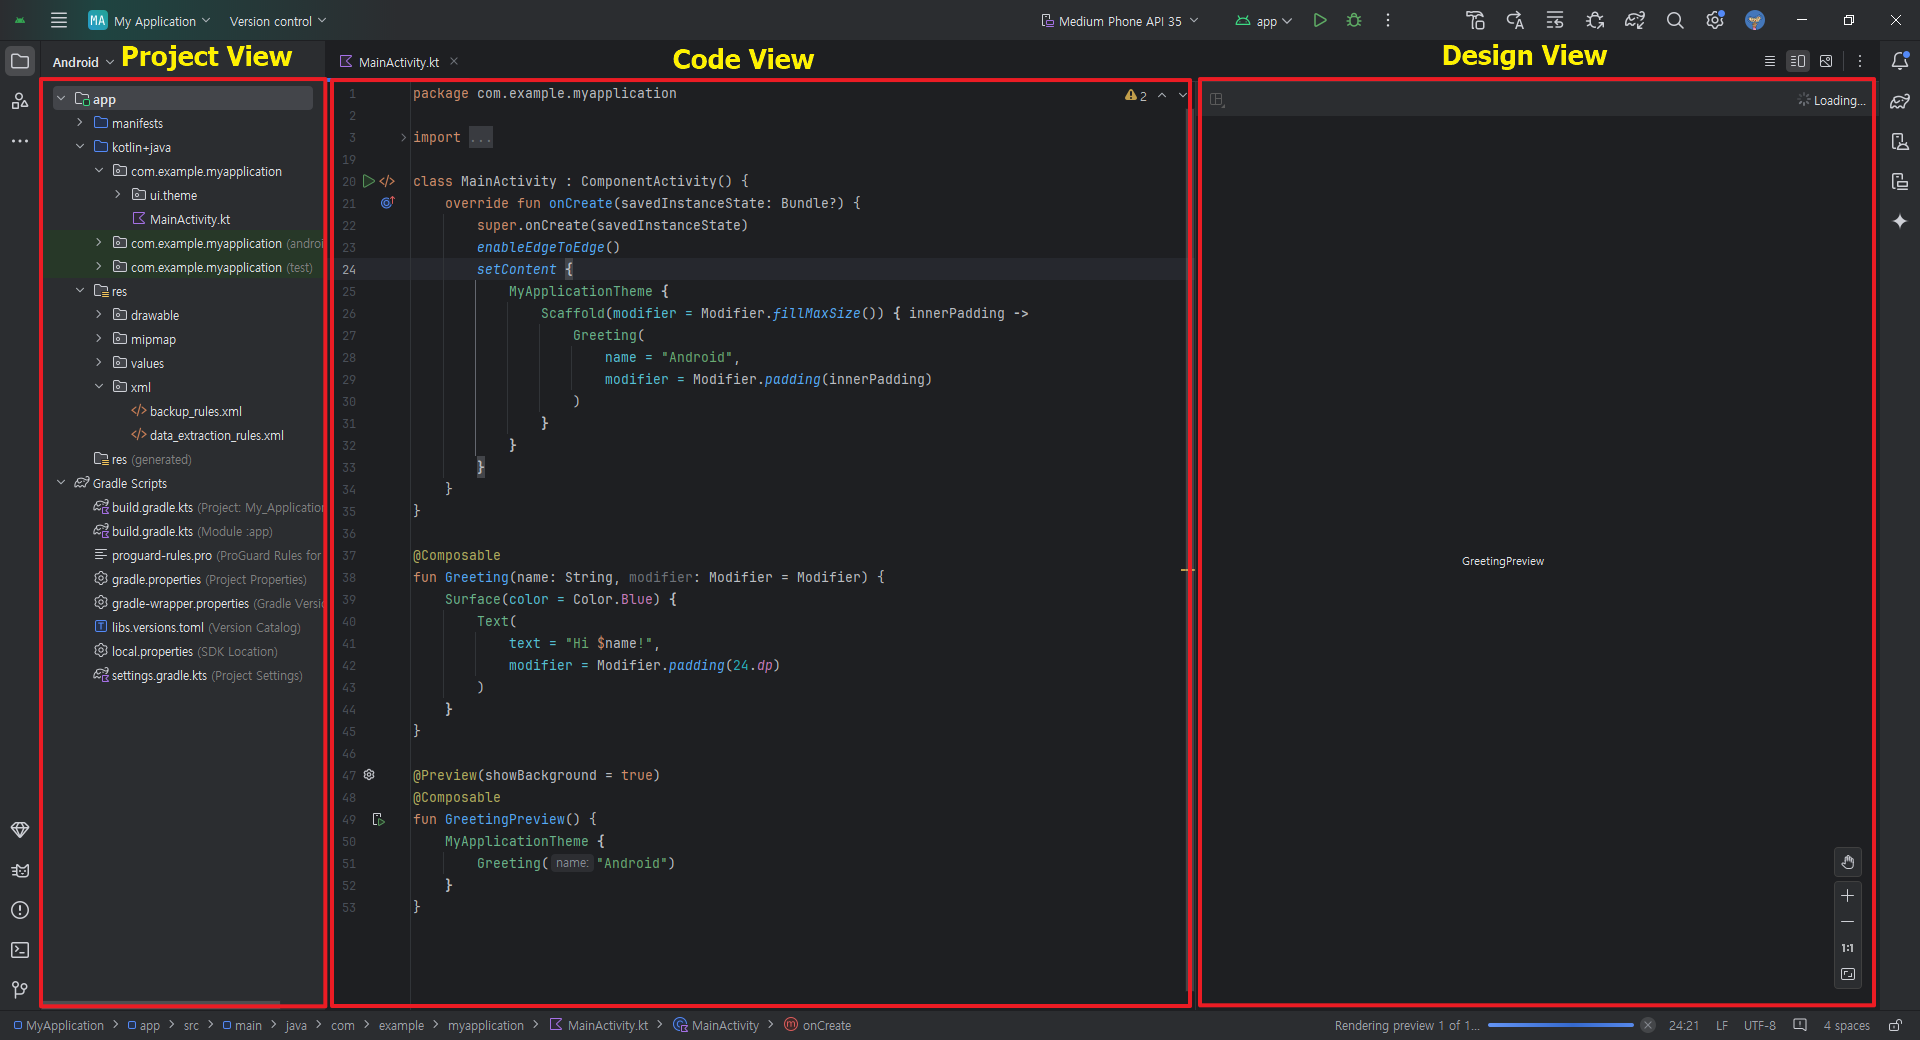Viewport: 1920px width, 1040px height.
Task: Open Search Everywhere magnifier
Action: (1675, 20)
